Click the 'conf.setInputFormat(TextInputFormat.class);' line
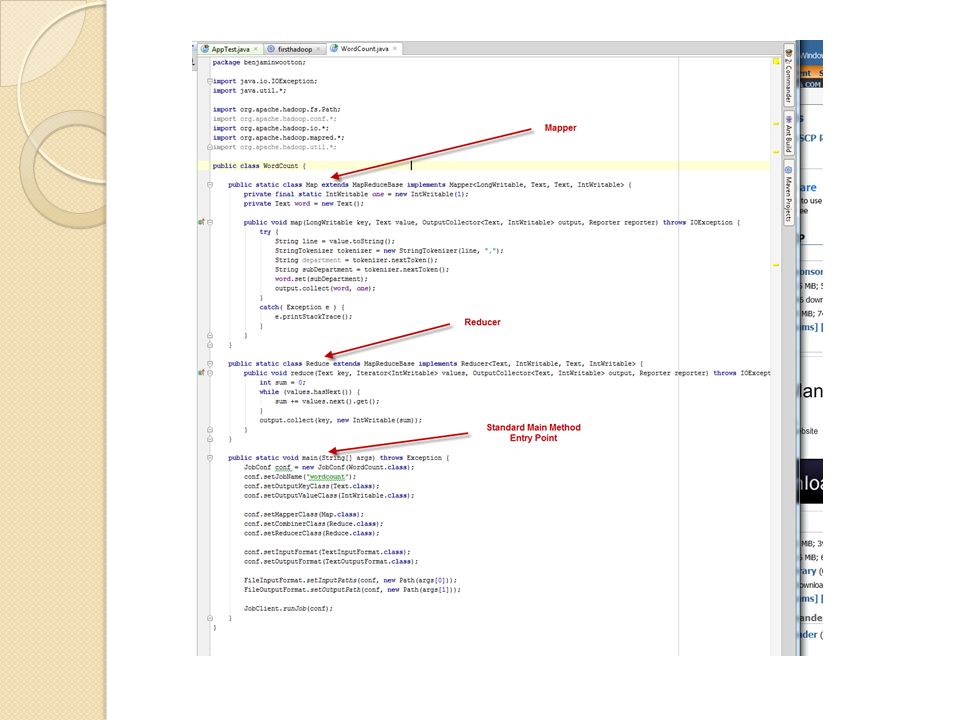This screenshot has width=960, height=720. coord(327,552)
